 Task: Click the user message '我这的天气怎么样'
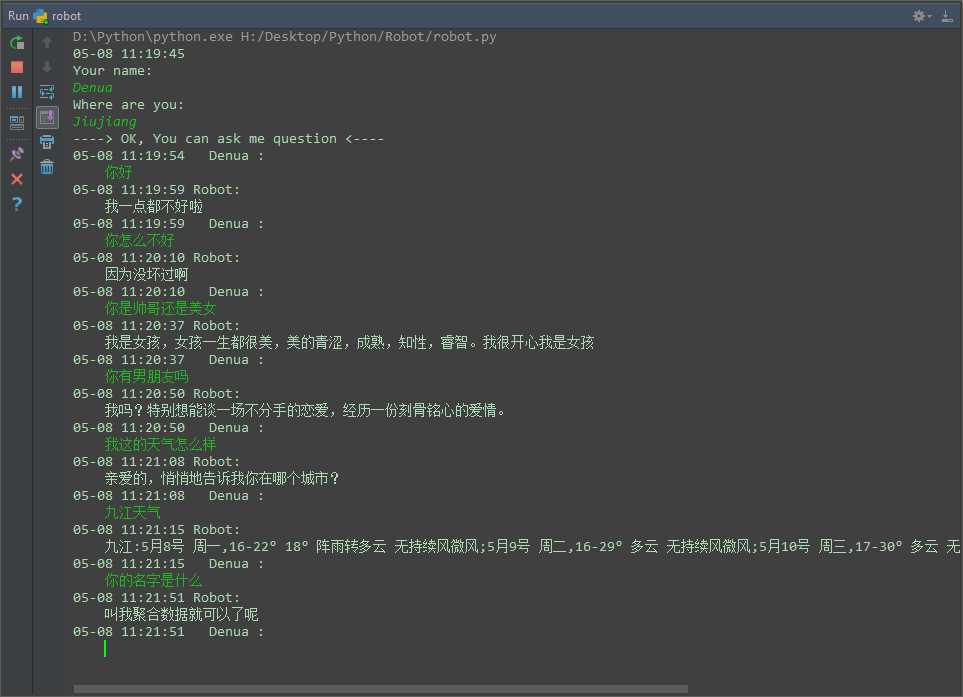pos(160,444)
